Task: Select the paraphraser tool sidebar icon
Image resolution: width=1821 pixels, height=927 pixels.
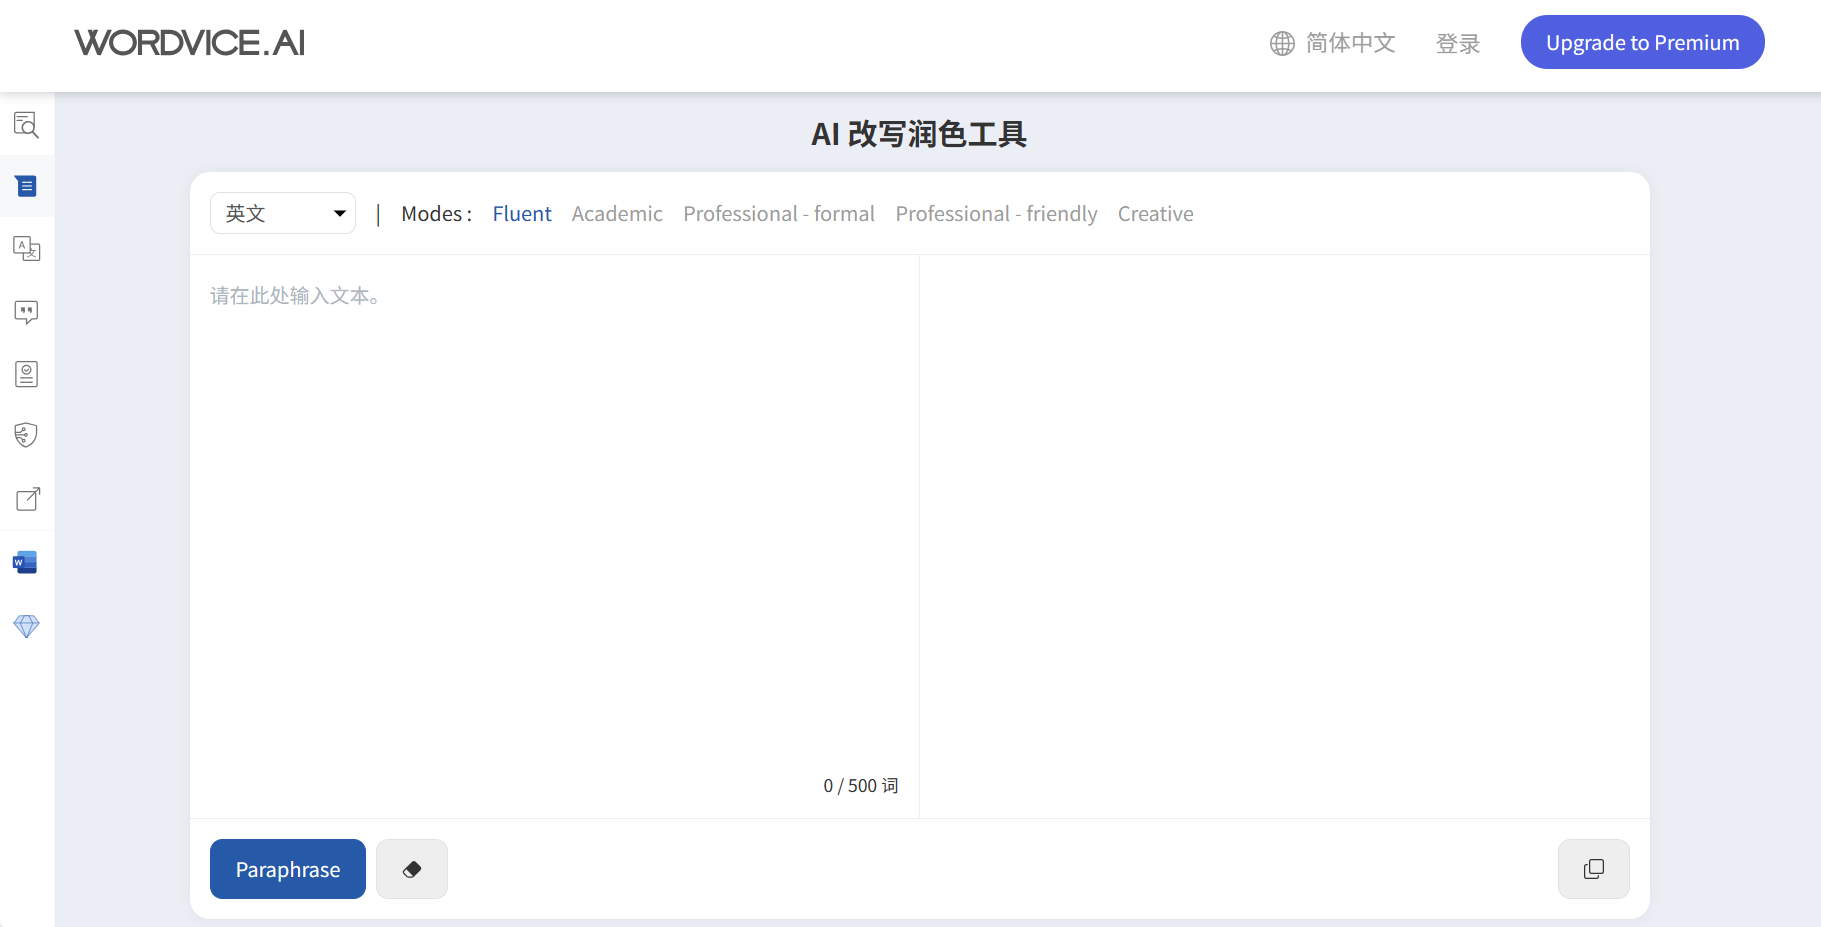Action: click(x=26, y=187)
